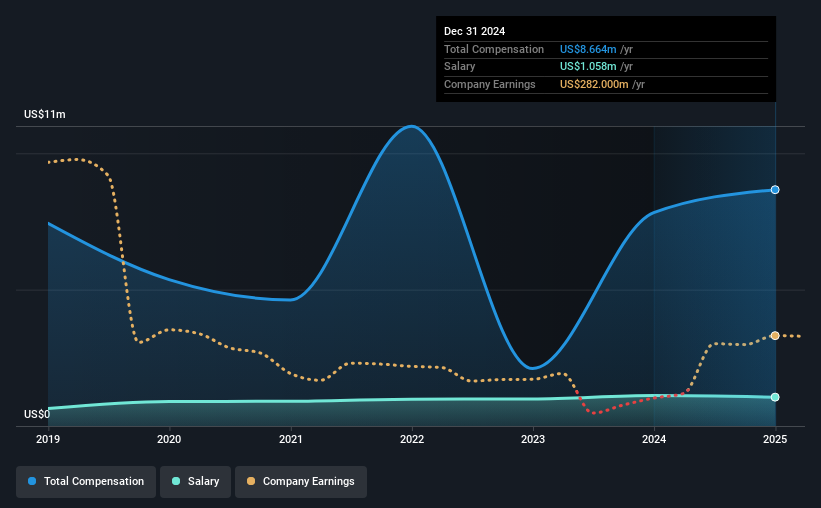Toggle the Salary legend button
The width and height of the screenshot is (821, 508).
(x=195, y=481)
